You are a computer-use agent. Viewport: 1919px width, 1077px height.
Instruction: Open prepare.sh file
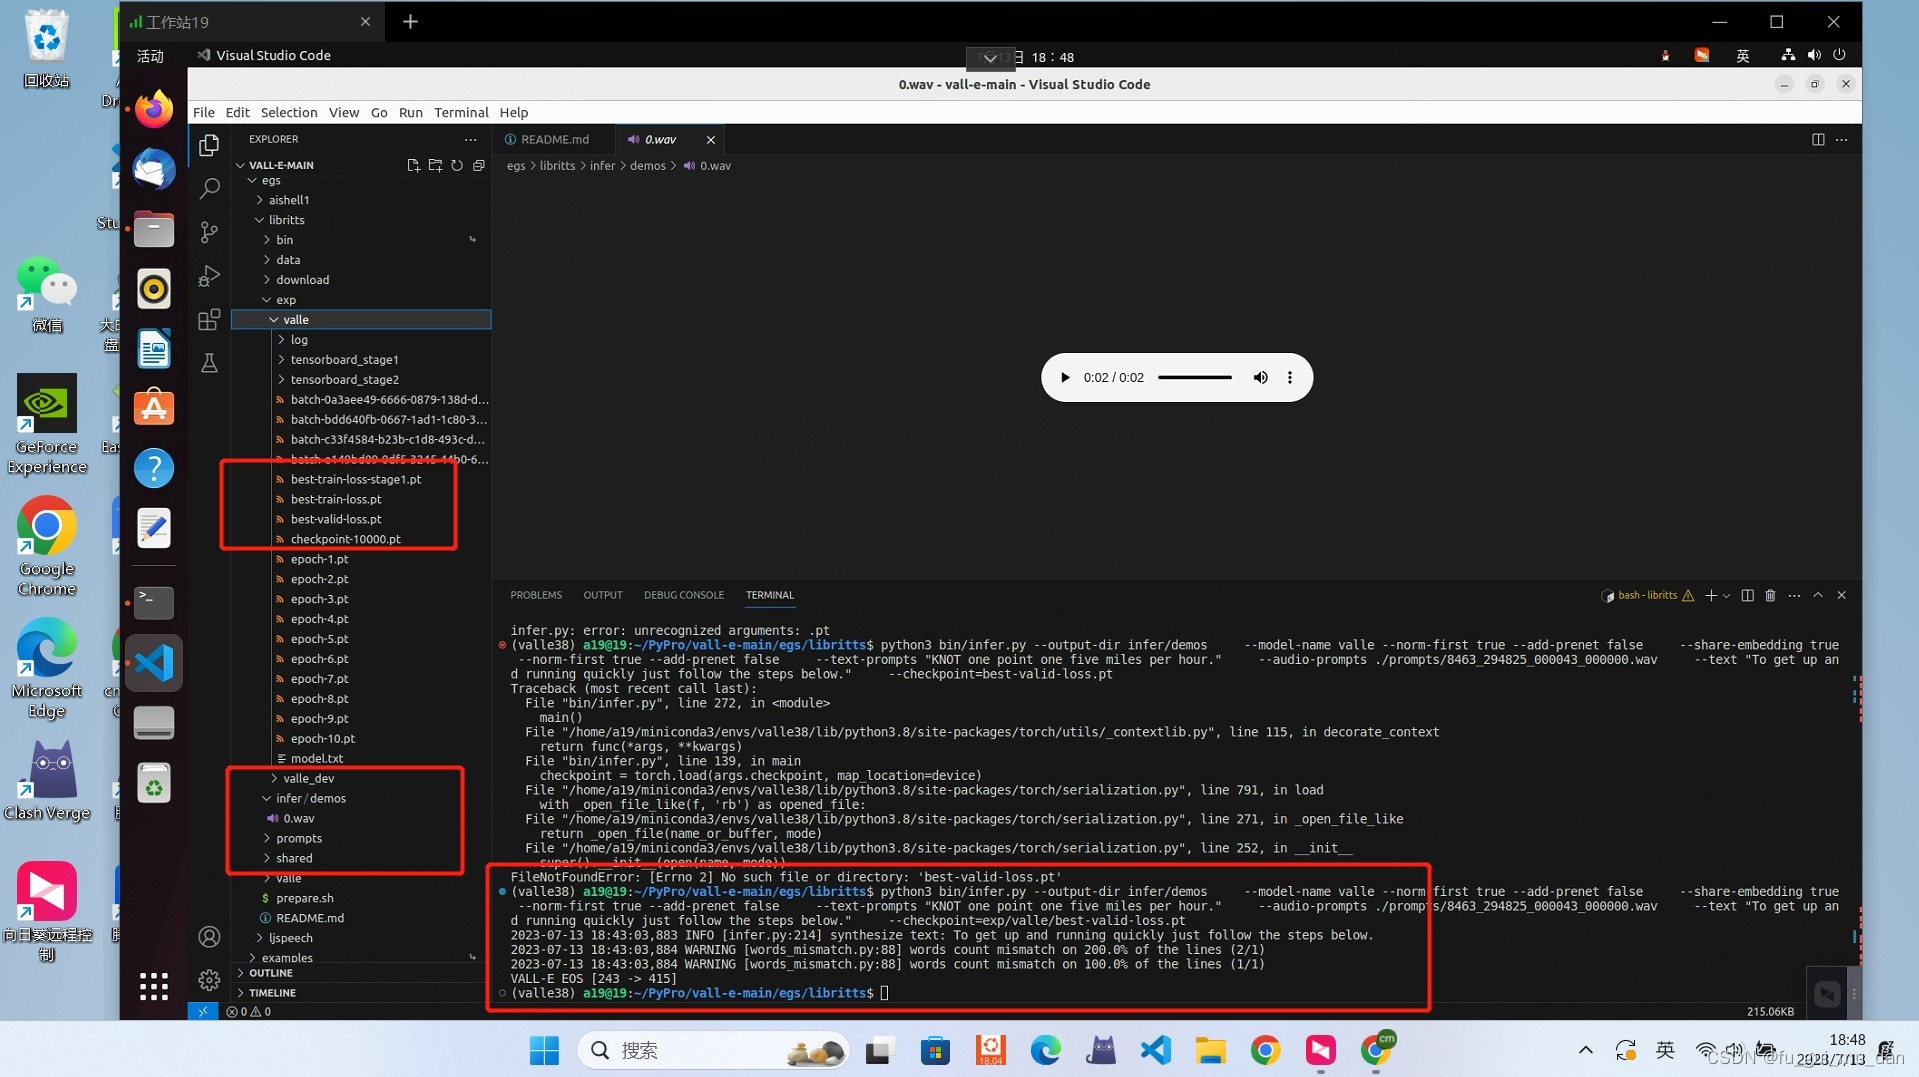pos(361,899)
